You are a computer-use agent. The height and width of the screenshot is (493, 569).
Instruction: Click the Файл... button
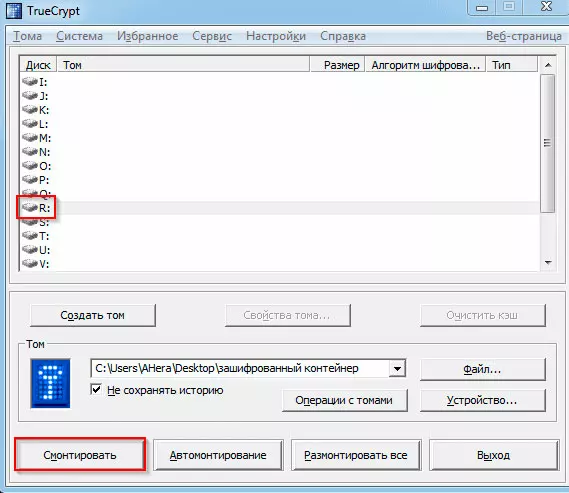point(483,369)
